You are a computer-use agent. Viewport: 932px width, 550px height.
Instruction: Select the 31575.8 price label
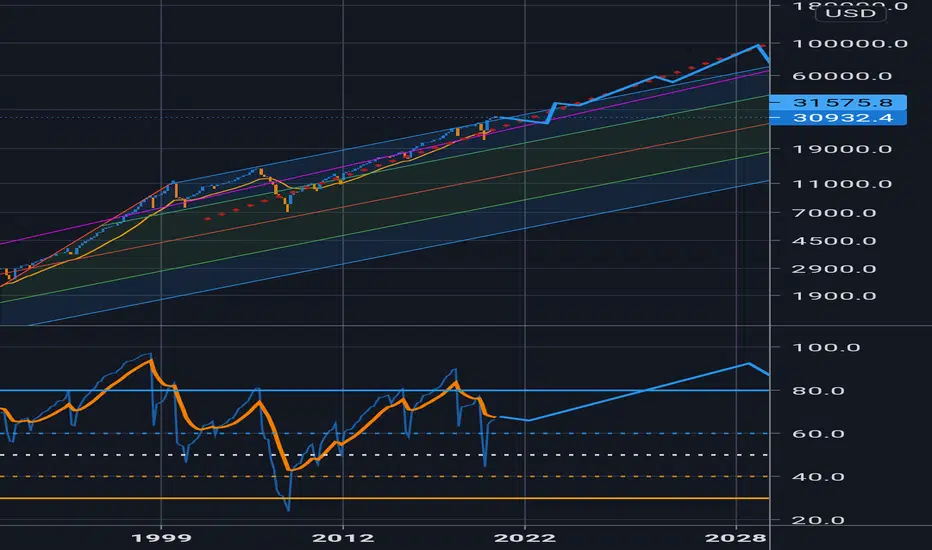coord(838,102)
